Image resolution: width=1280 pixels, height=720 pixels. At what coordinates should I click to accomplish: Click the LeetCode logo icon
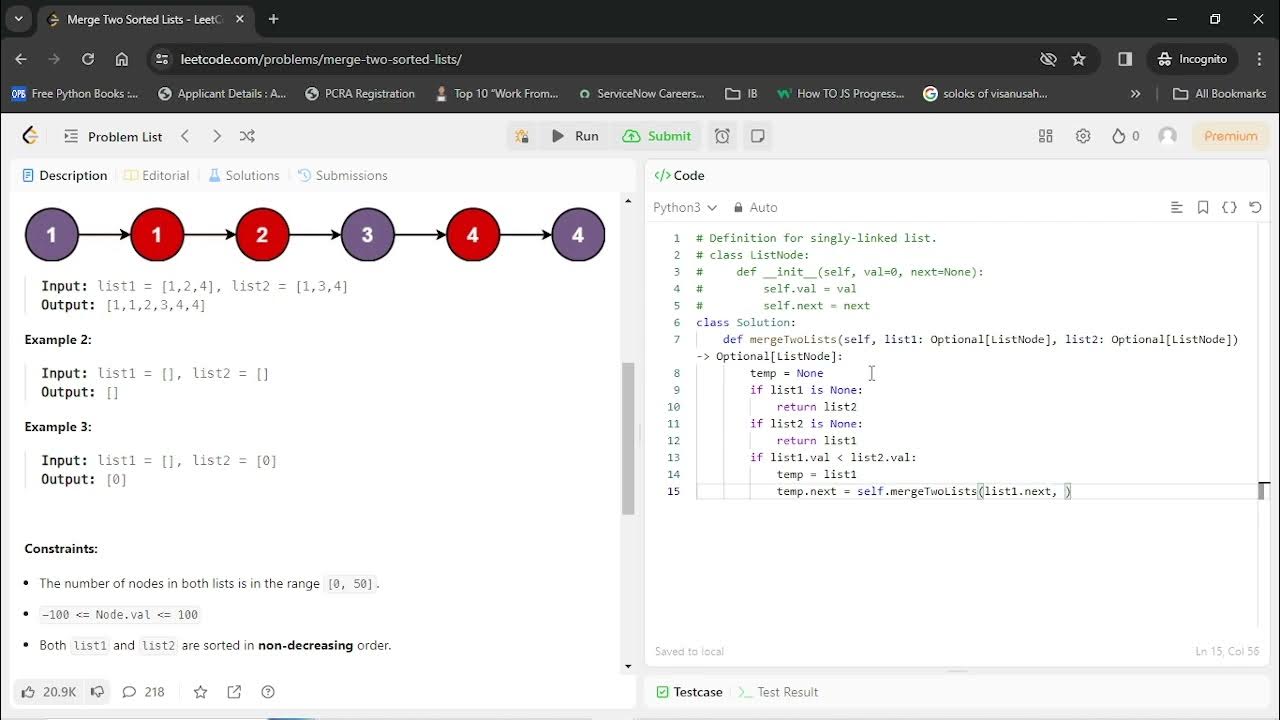pyautogui.click(x=30, y=136)
